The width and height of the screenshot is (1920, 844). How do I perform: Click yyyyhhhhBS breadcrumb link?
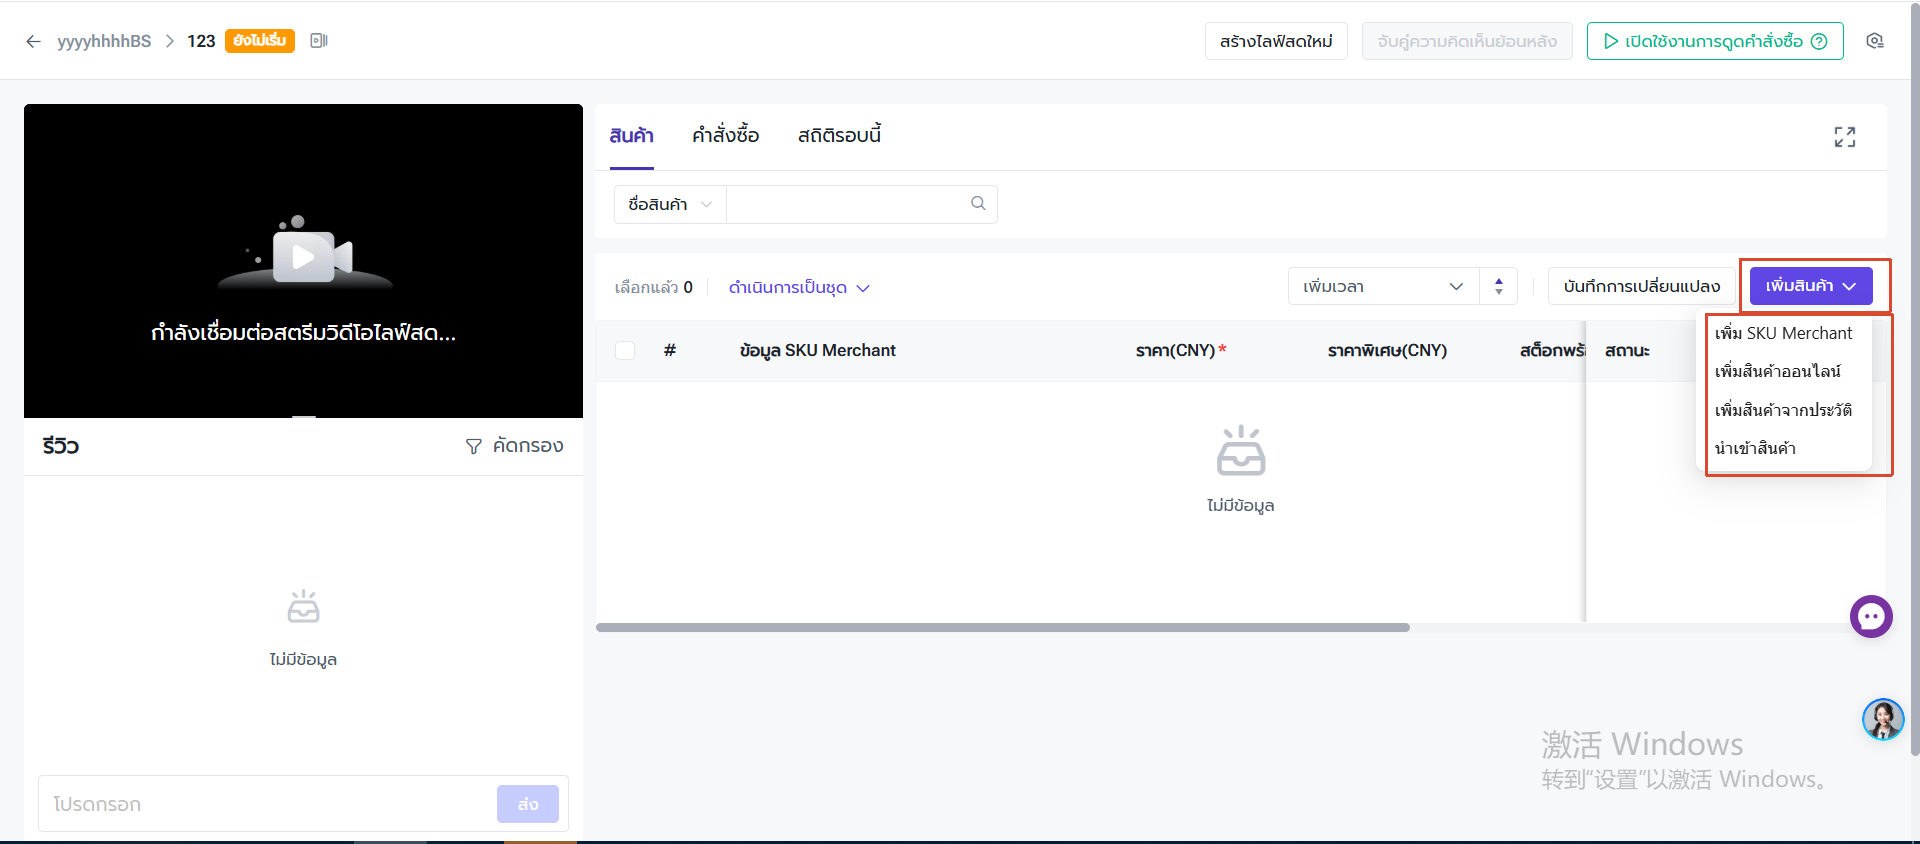click(x=104, y=41)
